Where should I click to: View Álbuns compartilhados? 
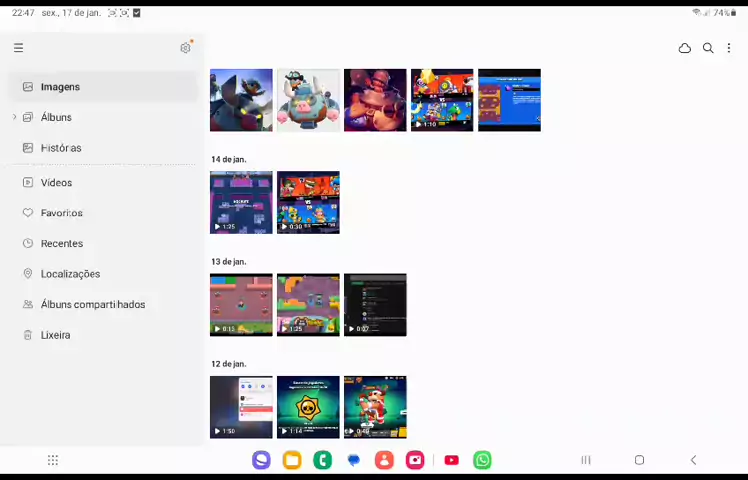(92, 304)
